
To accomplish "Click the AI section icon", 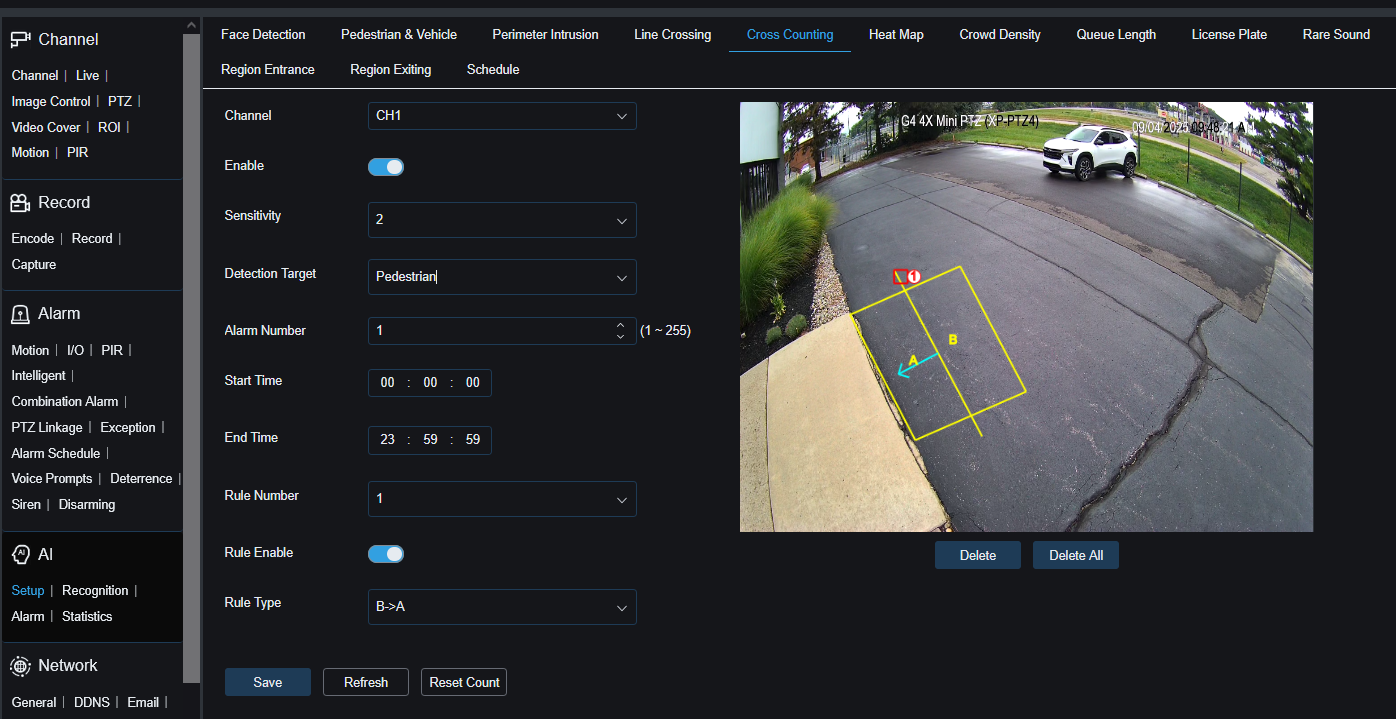I will 20,554.
